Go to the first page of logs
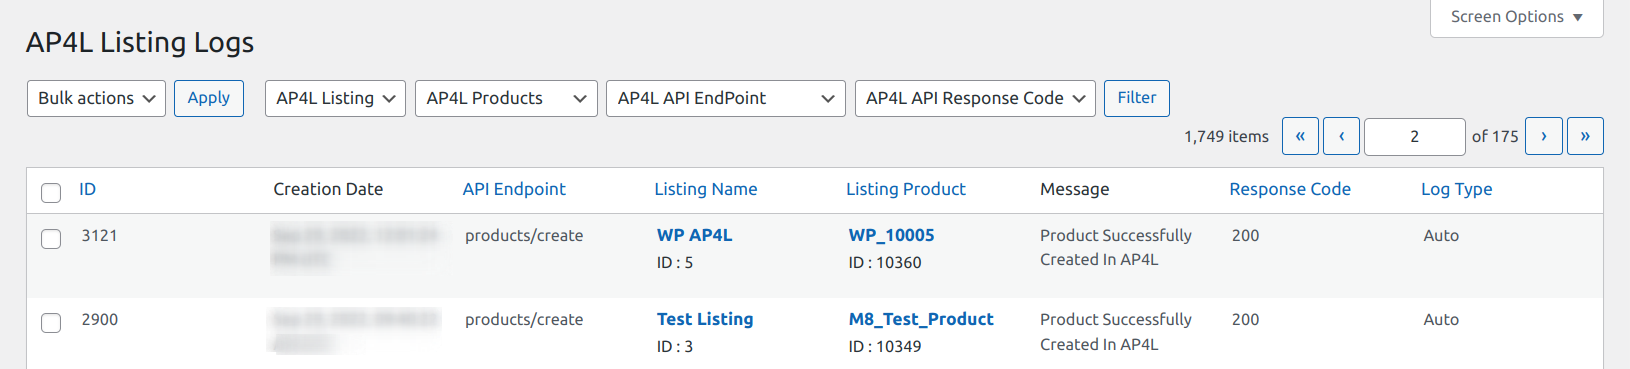This screenshot has height=369, width=1630. [1300, 136]
